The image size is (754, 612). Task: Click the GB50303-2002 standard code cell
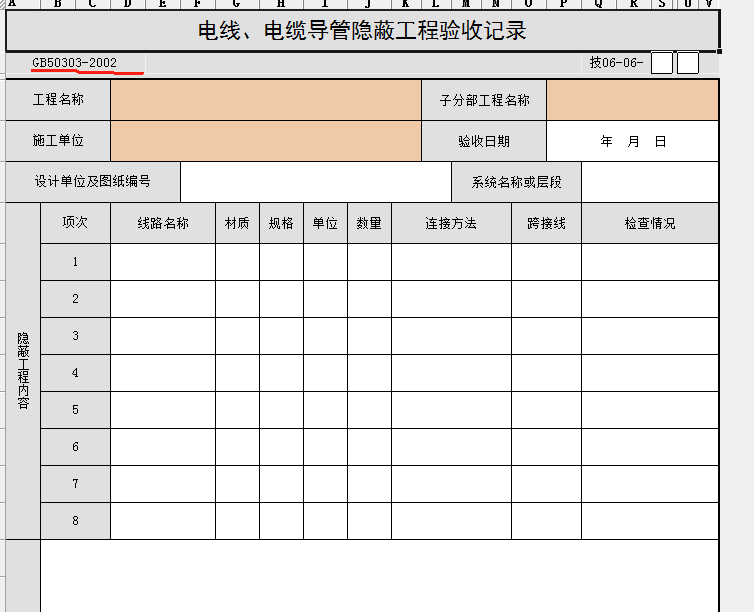click(x=75, y=63)
